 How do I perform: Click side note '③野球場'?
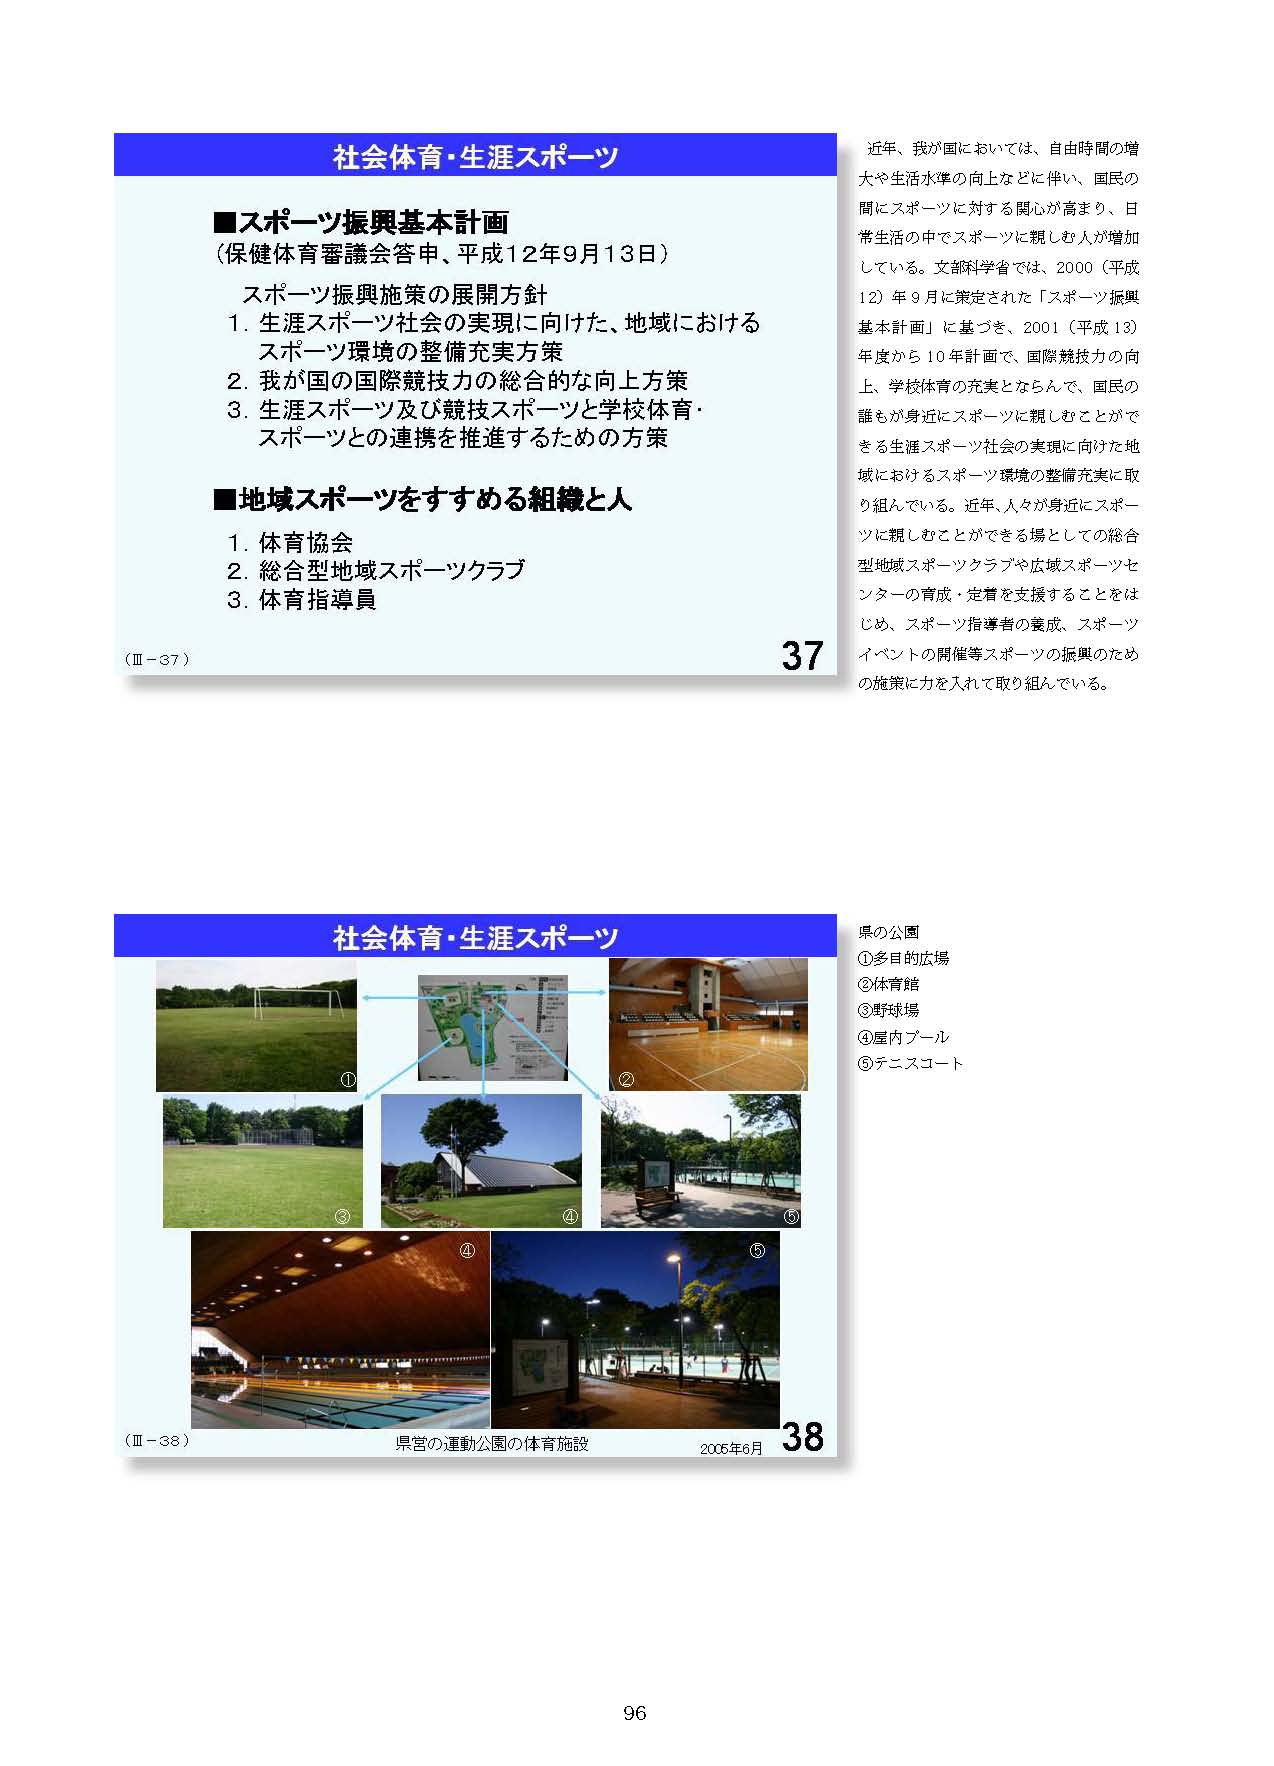pos(889,1010)
